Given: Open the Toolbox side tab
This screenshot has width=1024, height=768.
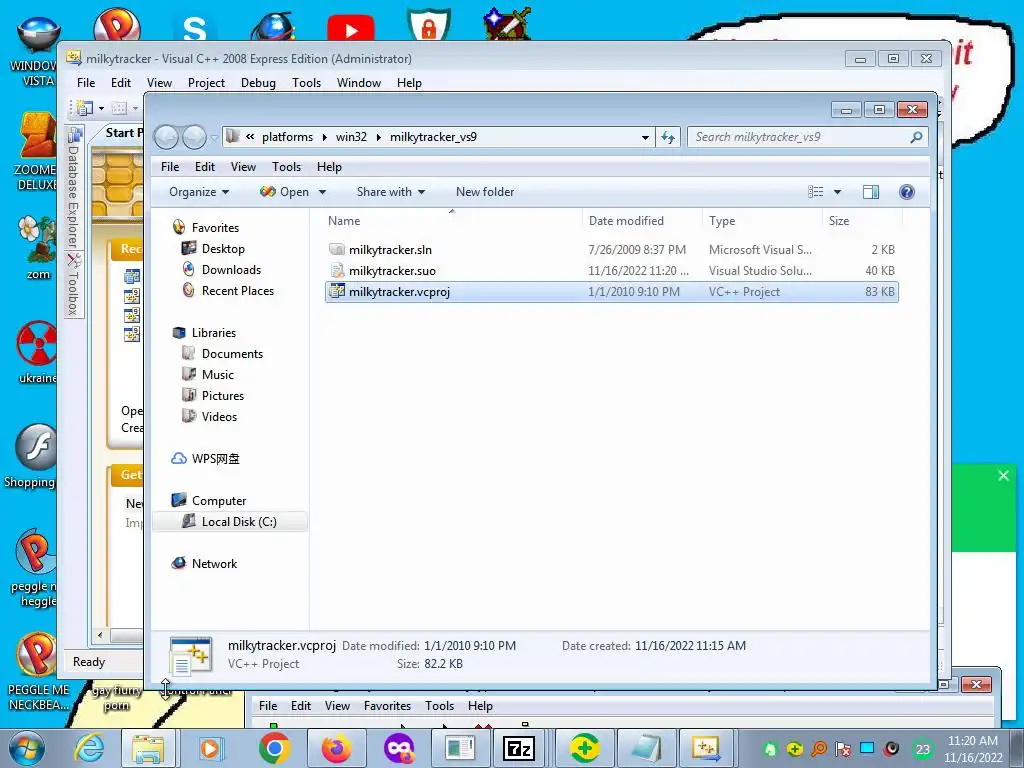Looking at the screenshot, I should (73, 285).
